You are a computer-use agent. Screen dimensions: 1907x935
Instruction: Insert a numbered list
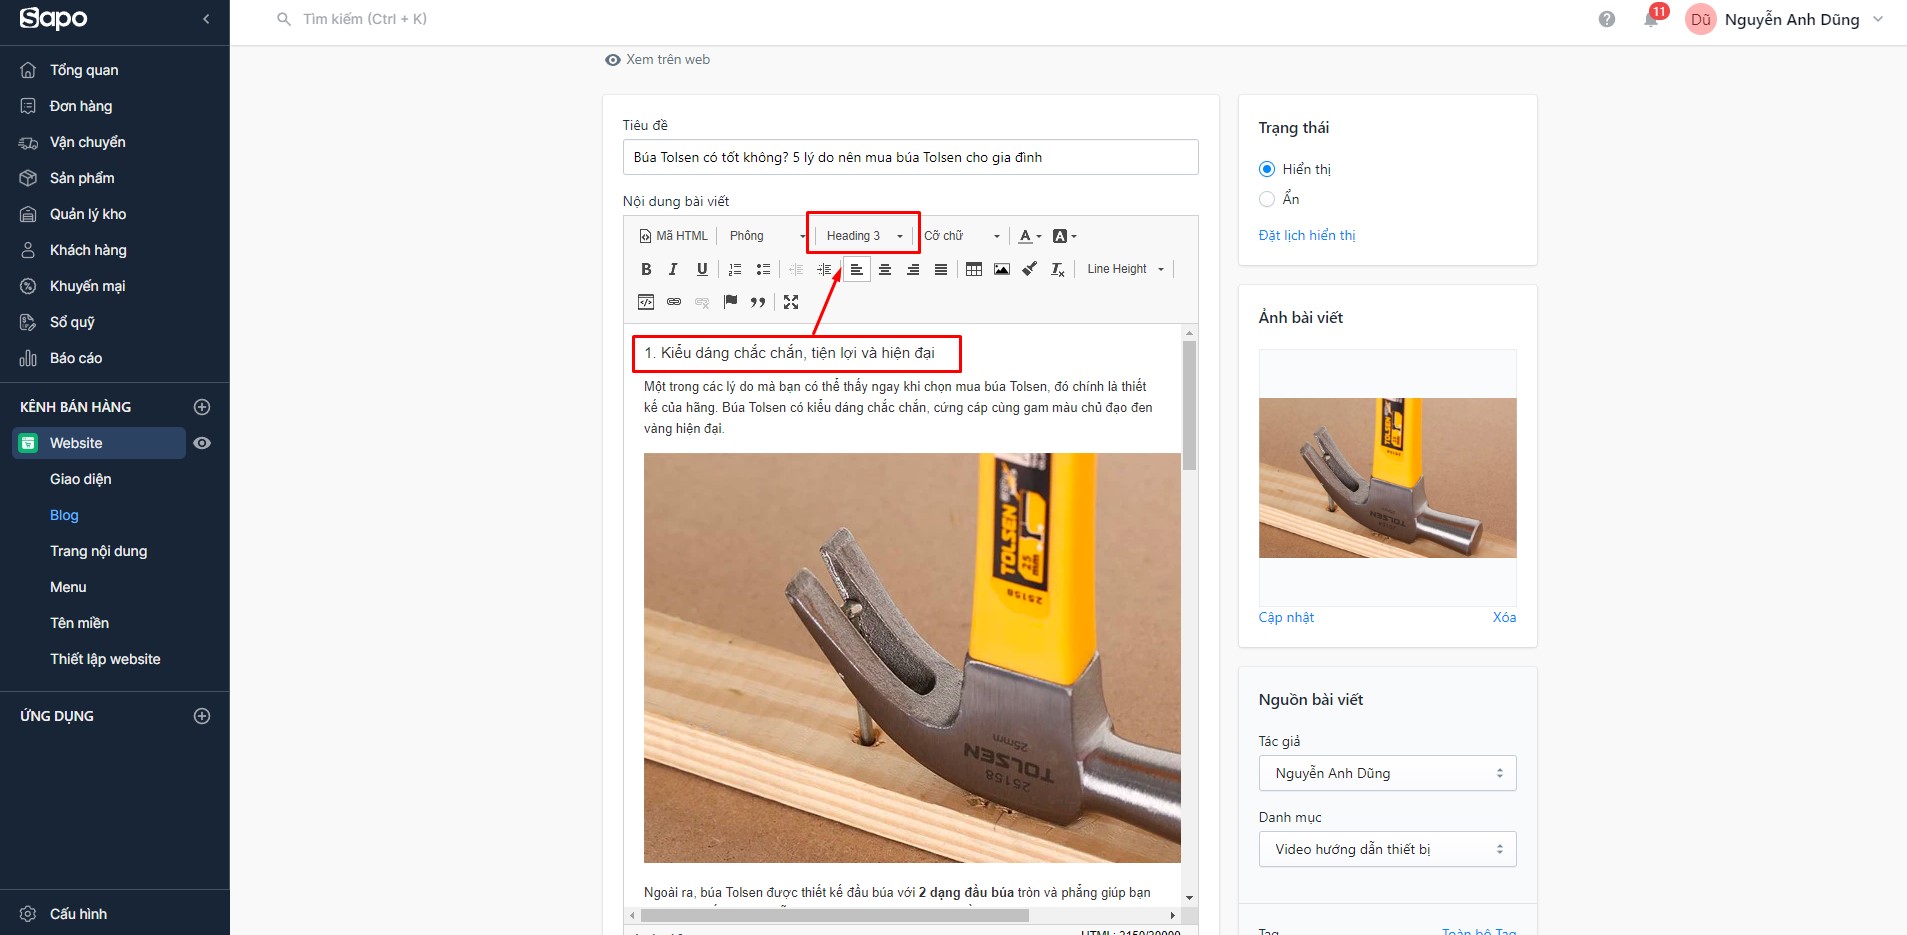coord(735,269)
